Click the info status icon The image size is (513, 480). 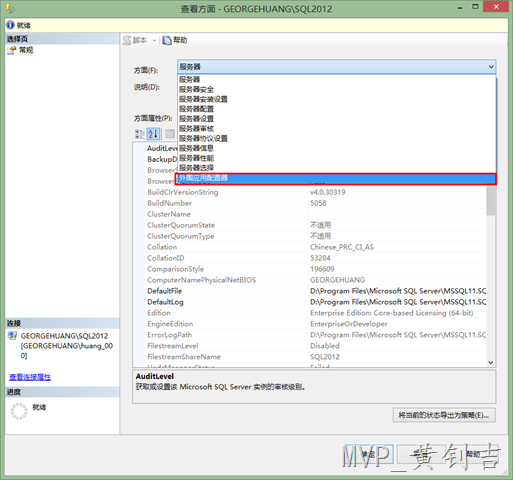(11, 25)
